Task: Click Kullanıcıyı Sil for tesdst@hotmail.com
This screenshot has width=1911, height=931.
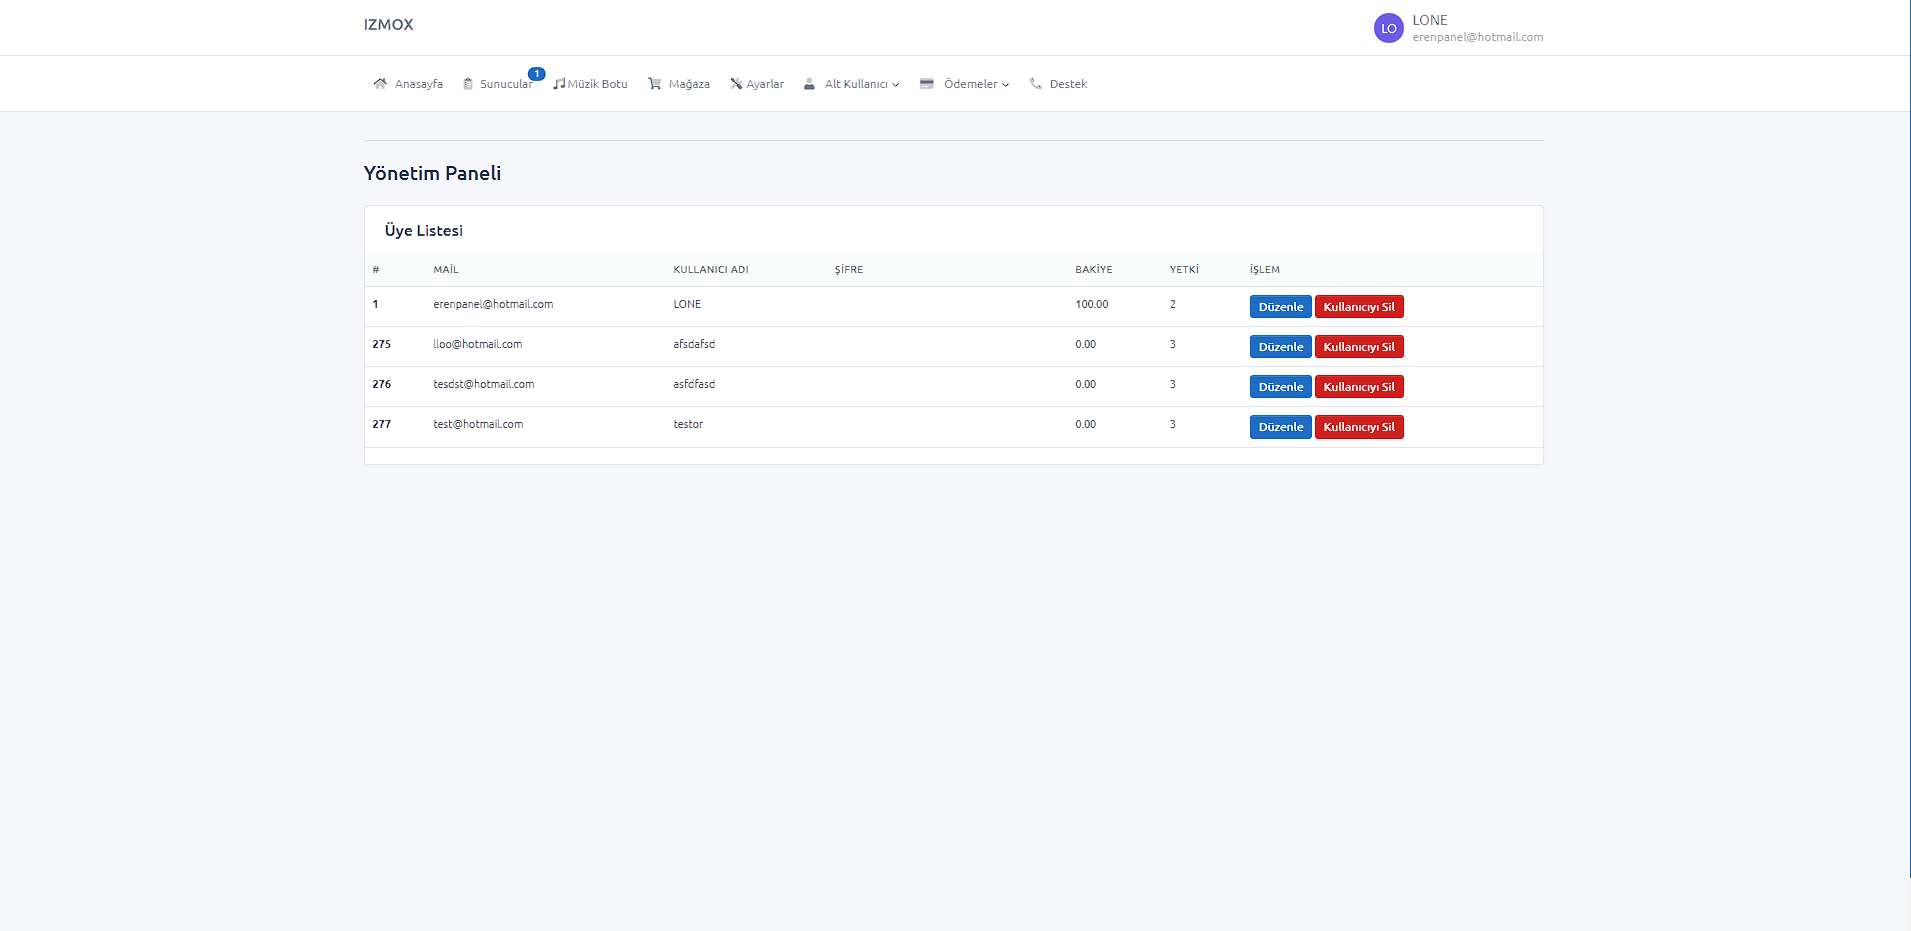Action: [x=1358, y=387]
